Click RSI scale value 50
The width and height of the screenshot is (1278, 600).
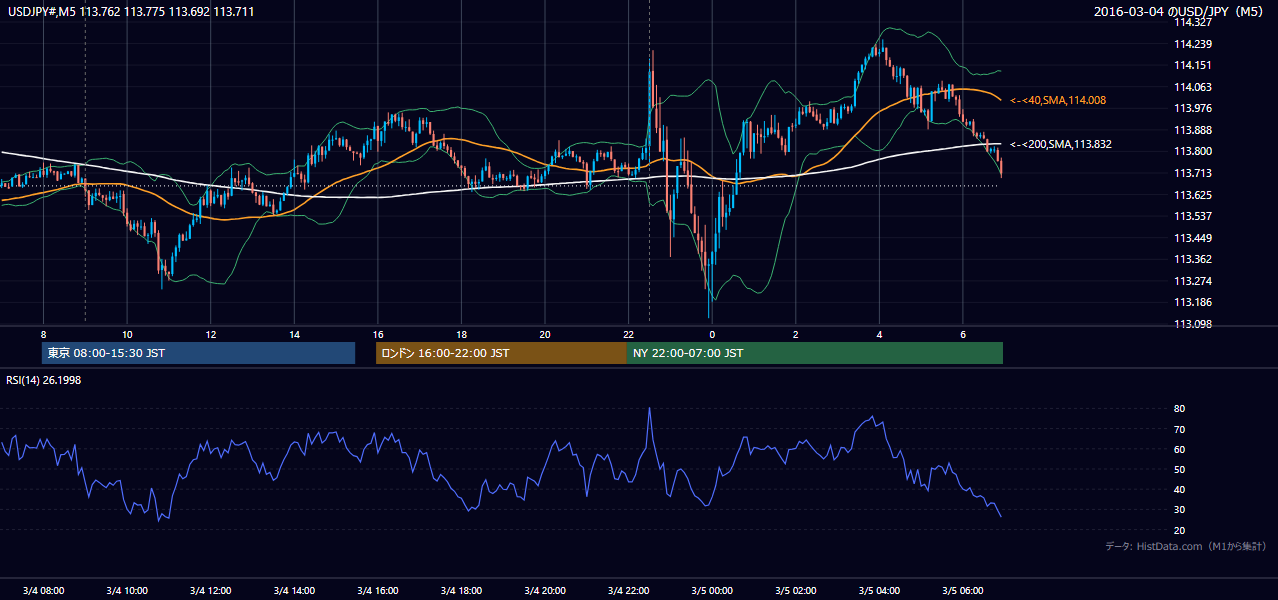1179,470
